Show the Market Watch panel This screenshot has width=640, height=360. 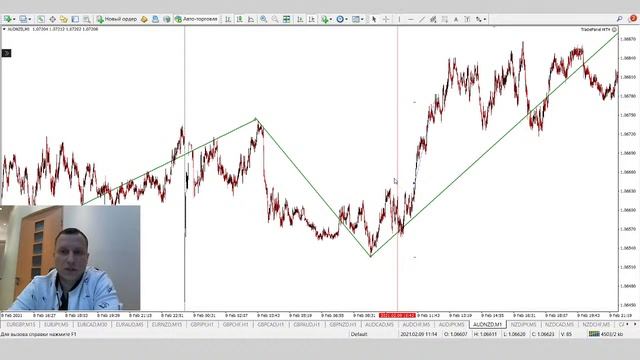[41, 19]
